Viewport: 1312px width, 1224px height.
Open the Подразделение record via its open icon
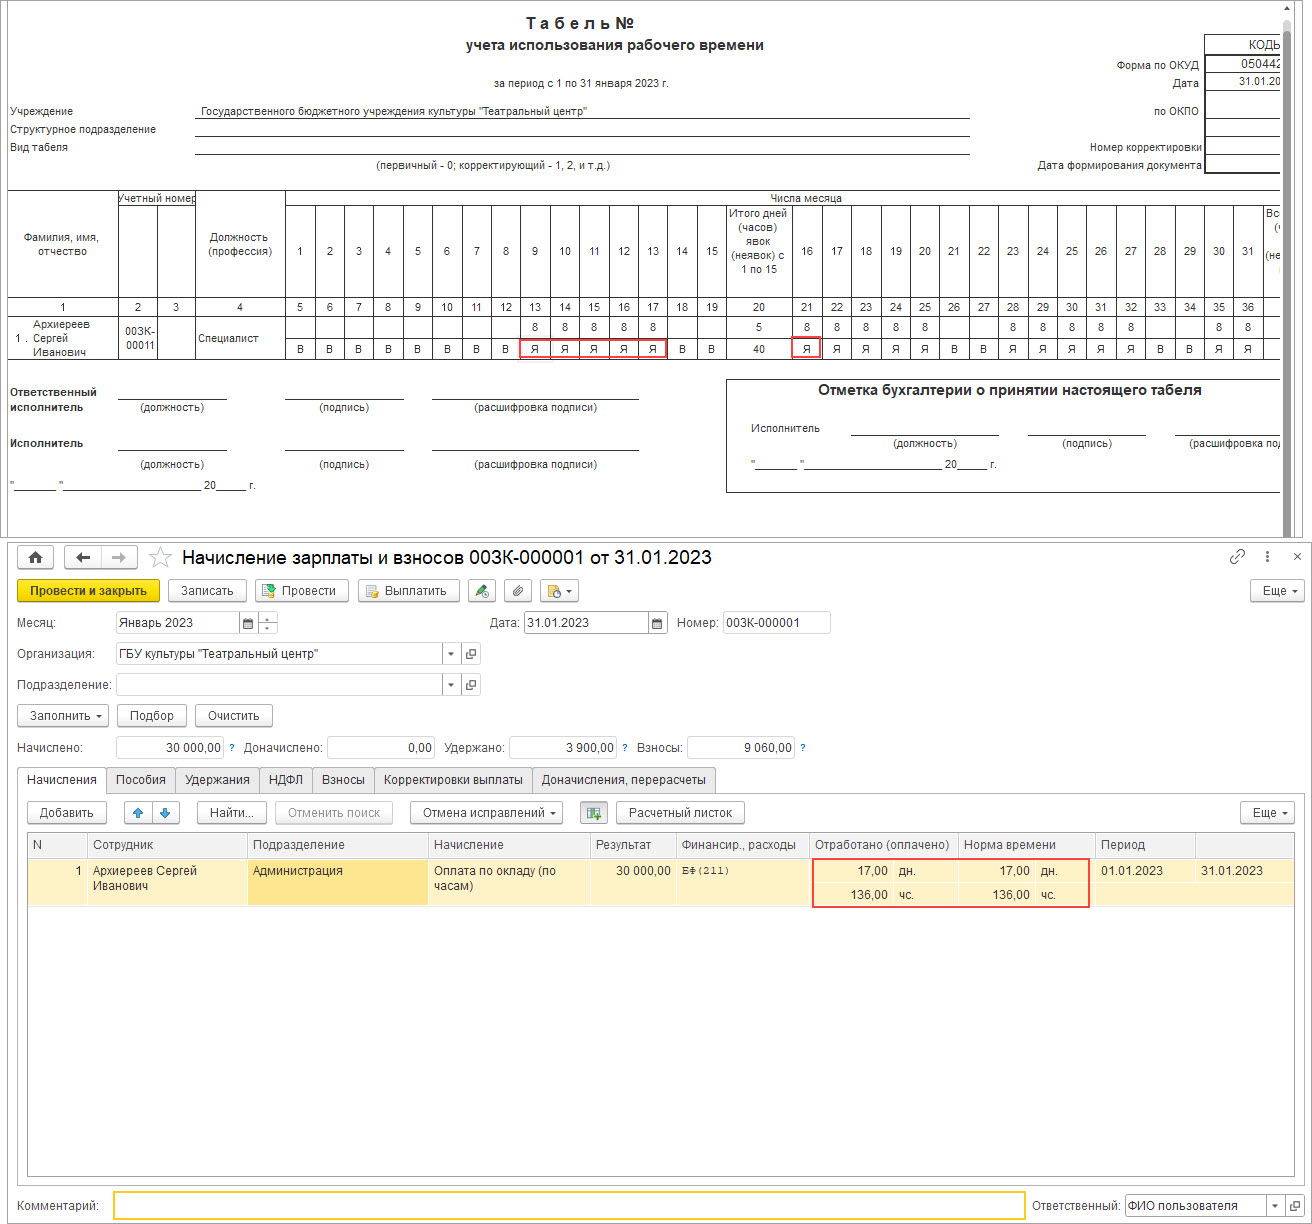(472, 685)
